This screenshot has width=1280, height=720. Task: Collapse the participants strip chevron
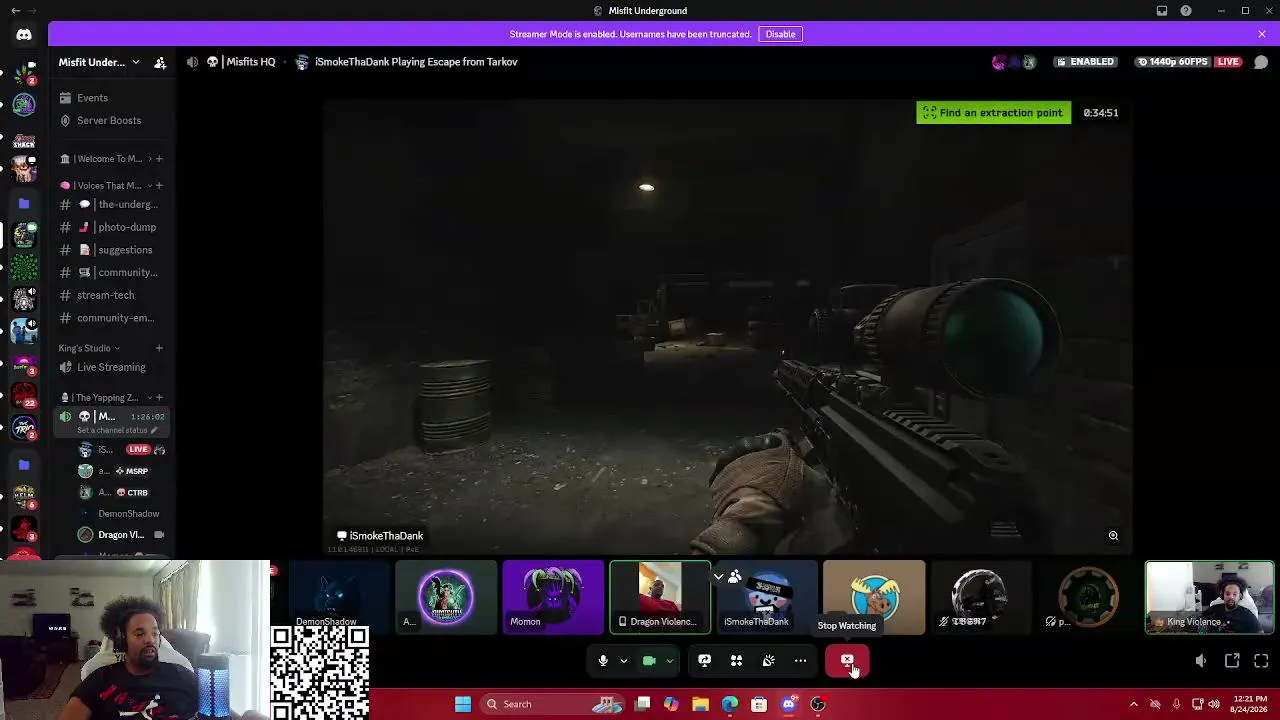(x=718, y=577)
